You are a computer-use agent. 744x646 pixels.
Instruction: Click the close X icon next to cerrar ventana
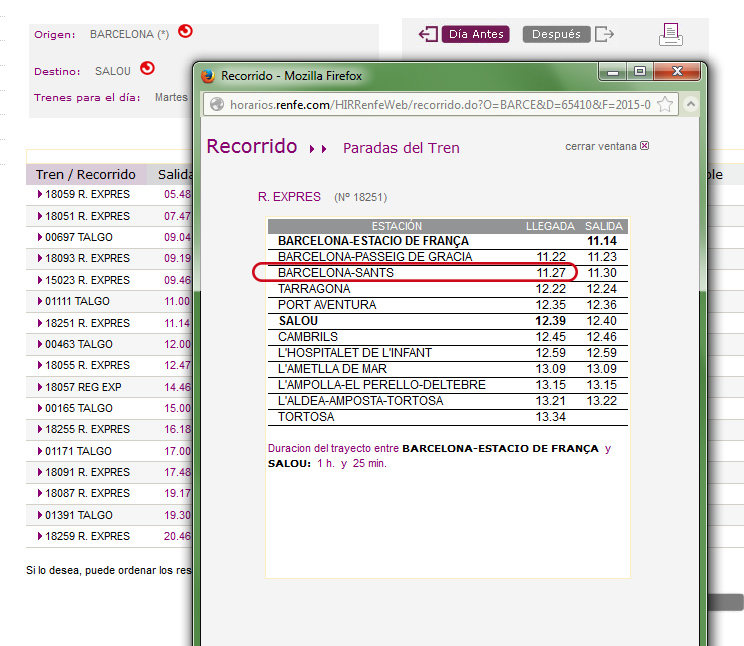pos(644,146)
